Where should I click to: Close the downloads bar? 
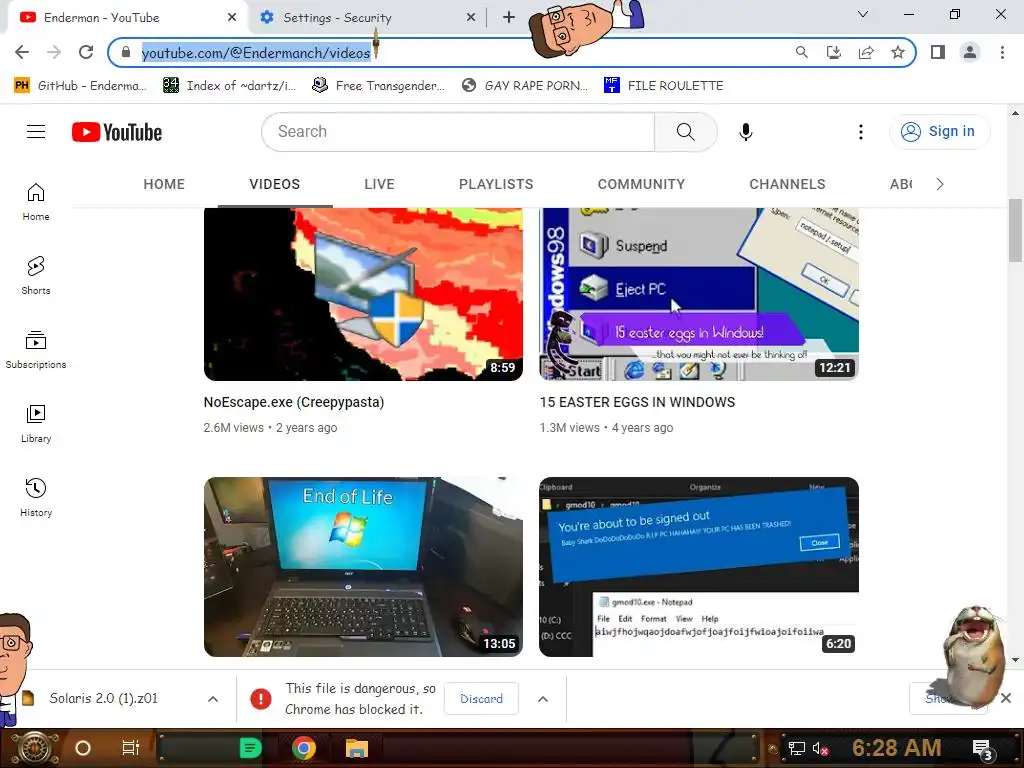coord(1006,698)
